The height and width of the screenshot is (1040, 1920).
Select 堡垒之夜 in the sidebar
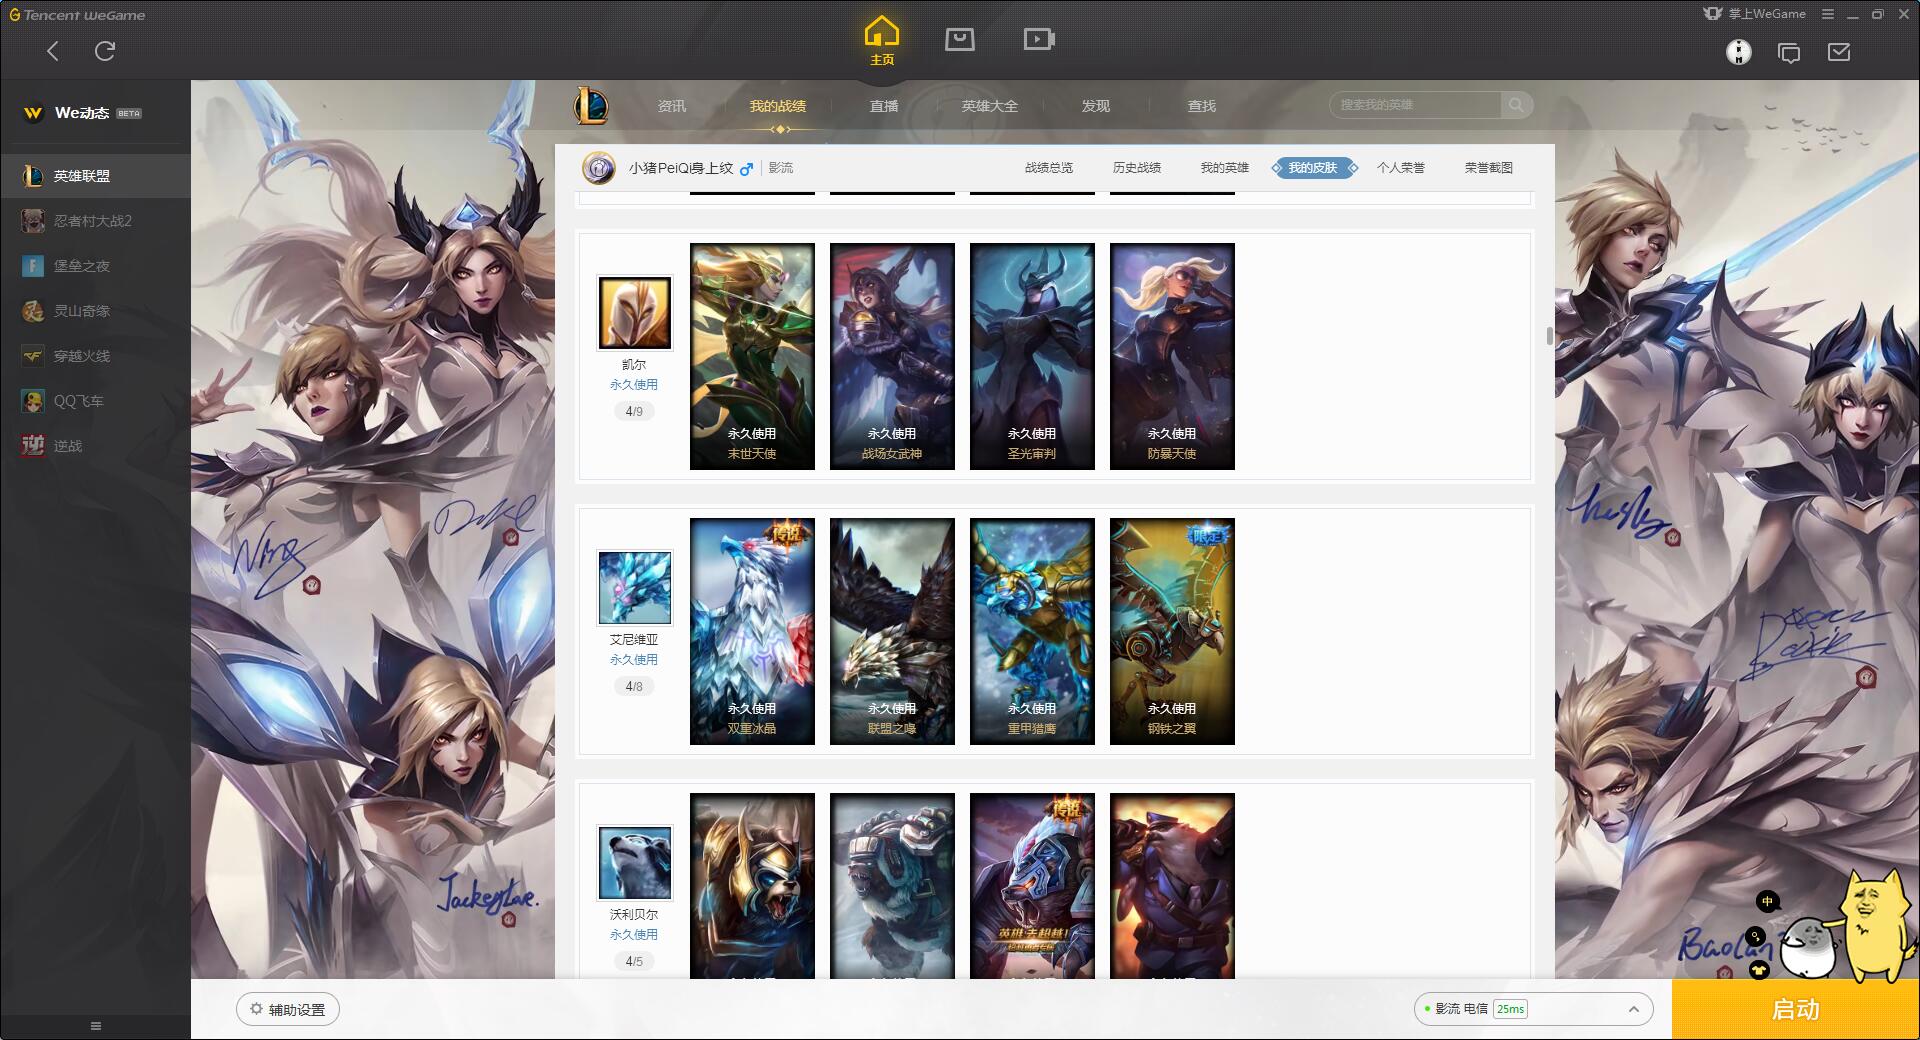pos(95,266)
